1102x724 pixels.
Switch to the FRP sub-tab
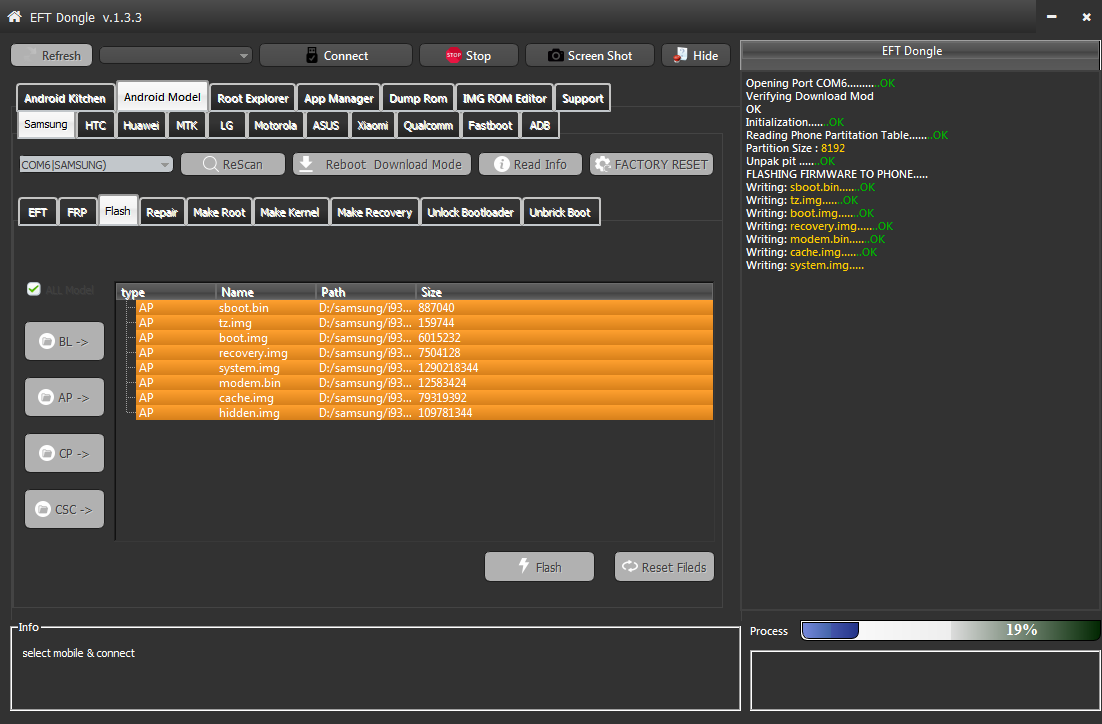coord(77,212)
